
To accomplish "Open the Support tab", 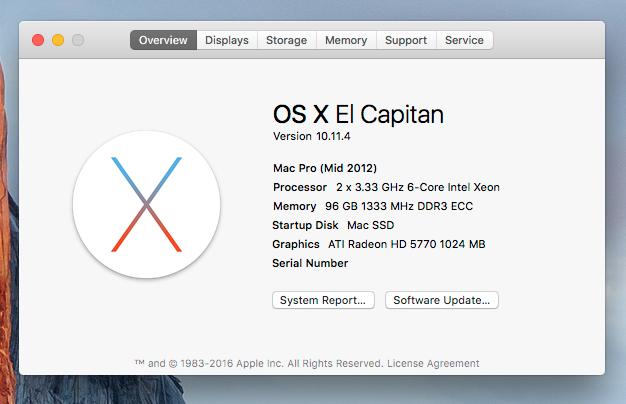I will pos(406,40).
